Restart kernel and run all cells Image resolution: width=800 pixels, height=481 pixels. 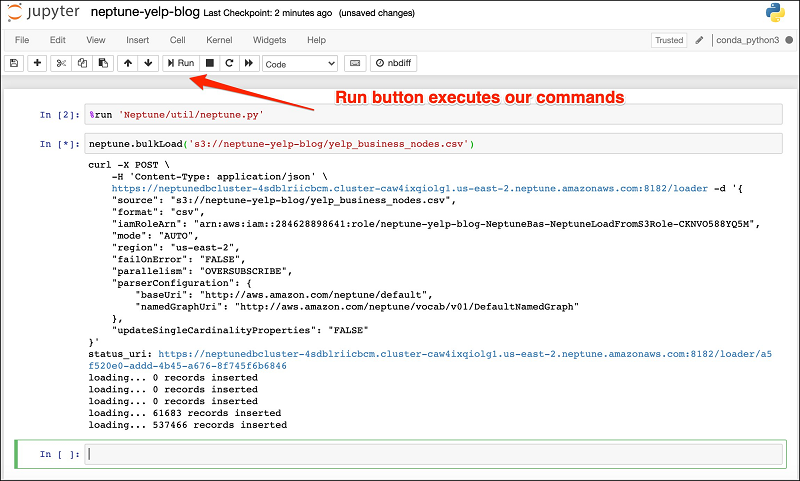point(249,63)
